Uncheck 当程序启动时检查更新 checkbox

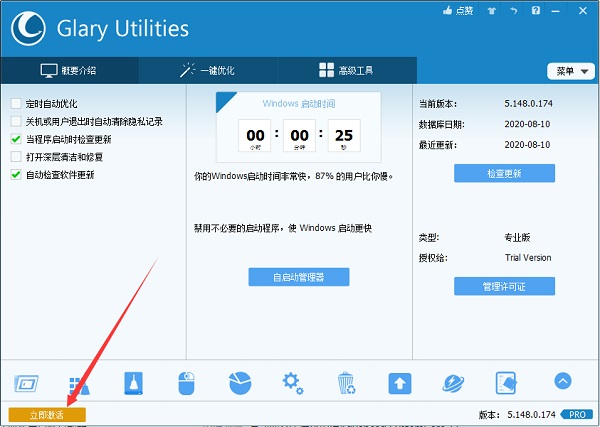click(x=16, y=139)
